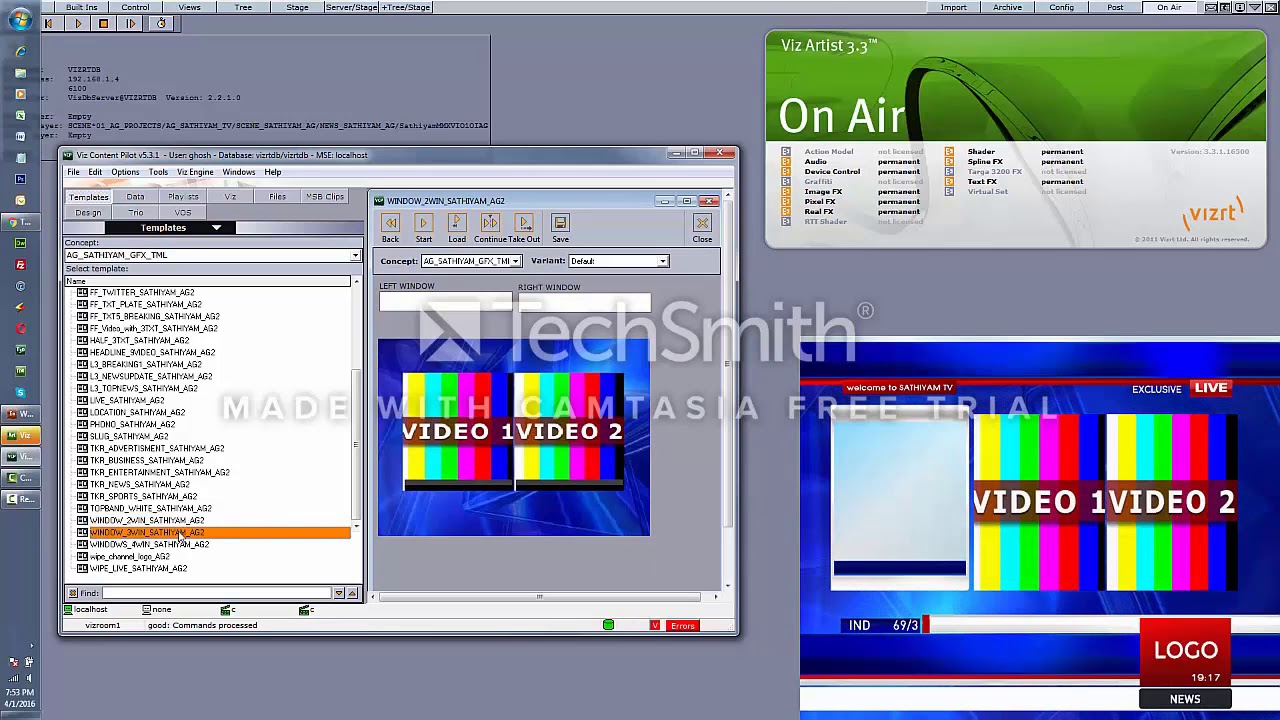The width and height of the screenshot is (1280, 720).
Task: Switch to the VOS tab
Action: coord(183,212)
